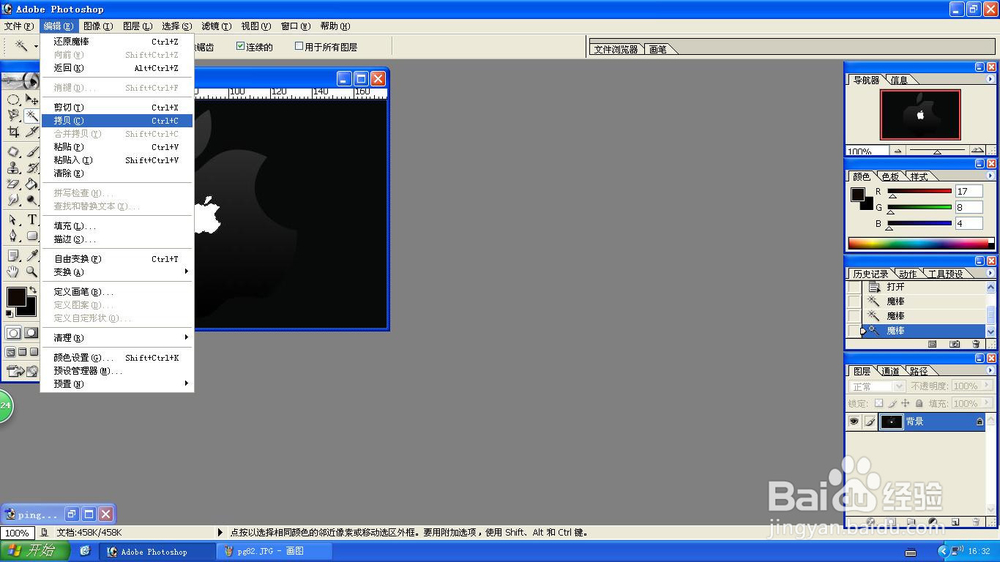
Task: Toggle lock position icon in Layers panel
Action: (906, 403)
